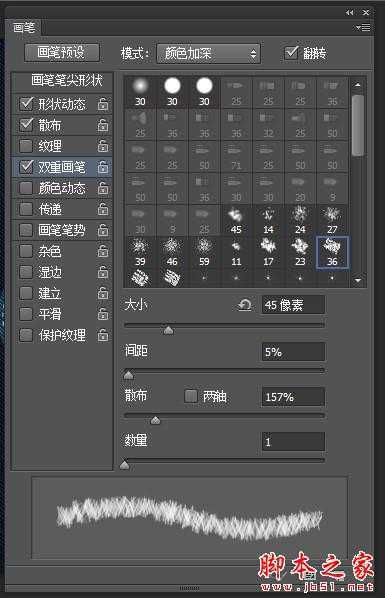The width and height of the screenshot is (385, 598).
Task: Enable the 画笔笔势 checkbox
Action: (x=26, y=230)
